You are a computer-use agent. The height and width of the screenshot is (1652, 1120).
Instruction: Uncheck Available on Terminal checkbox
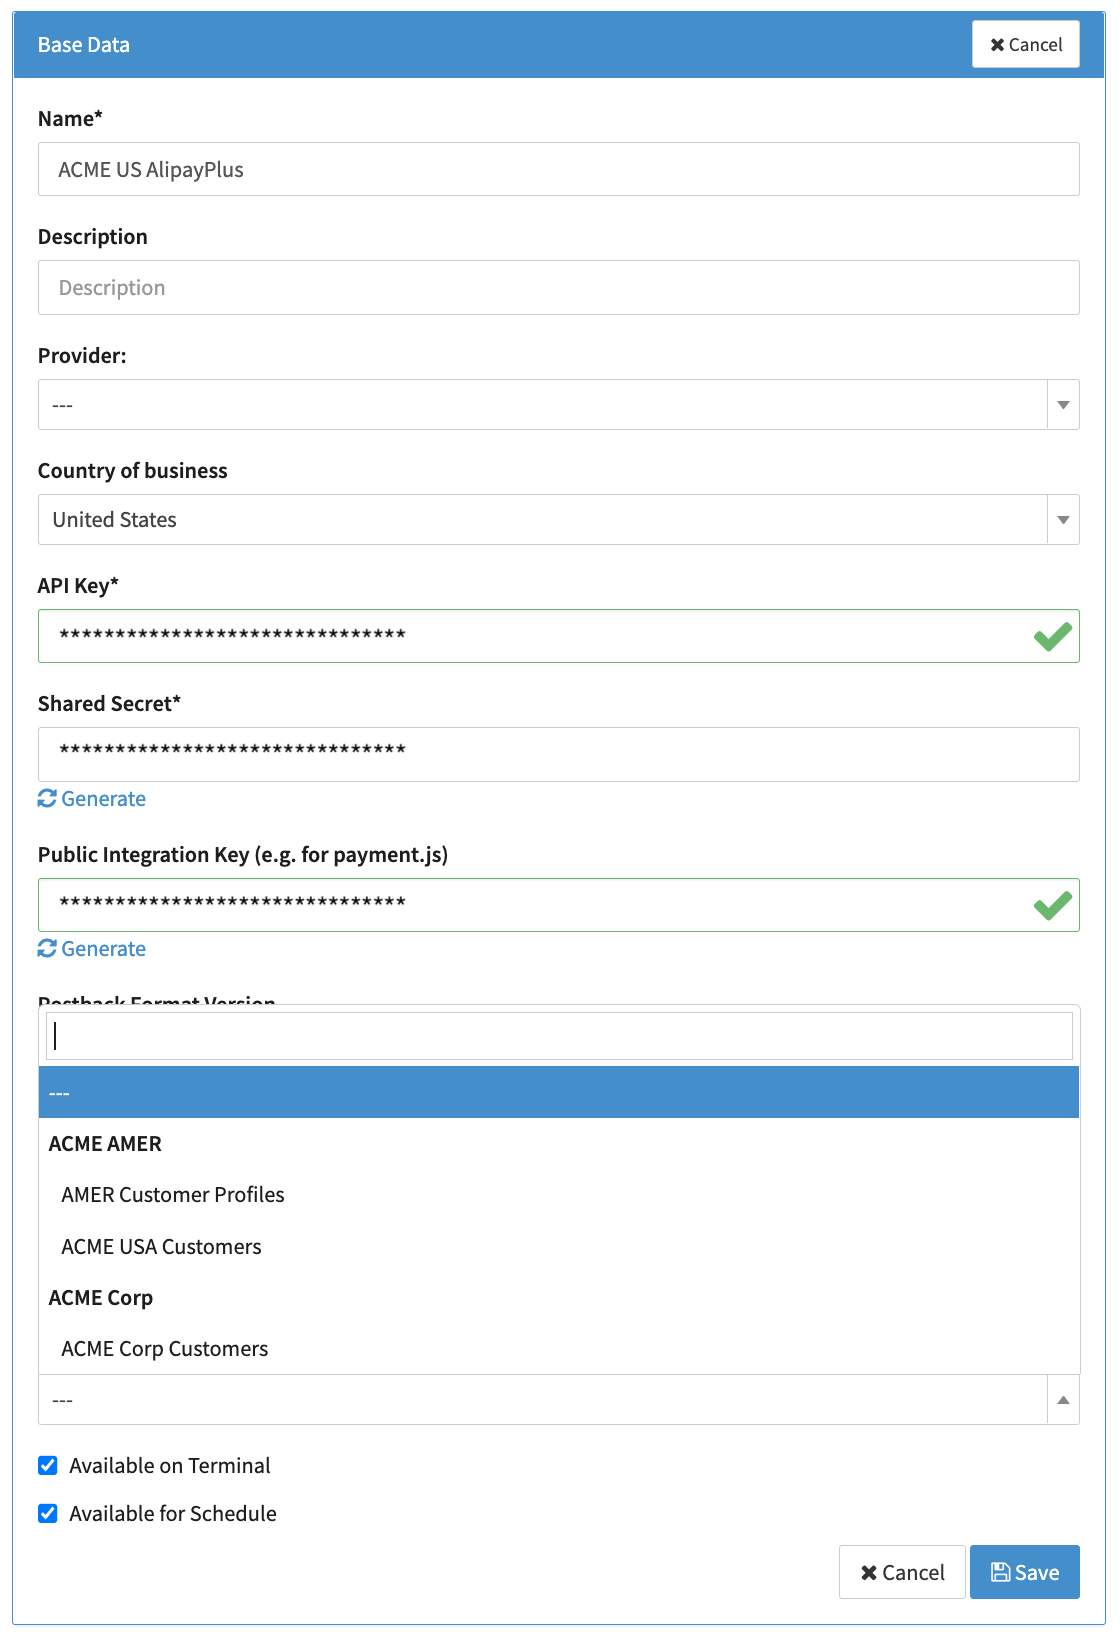tap(48, 1465)
